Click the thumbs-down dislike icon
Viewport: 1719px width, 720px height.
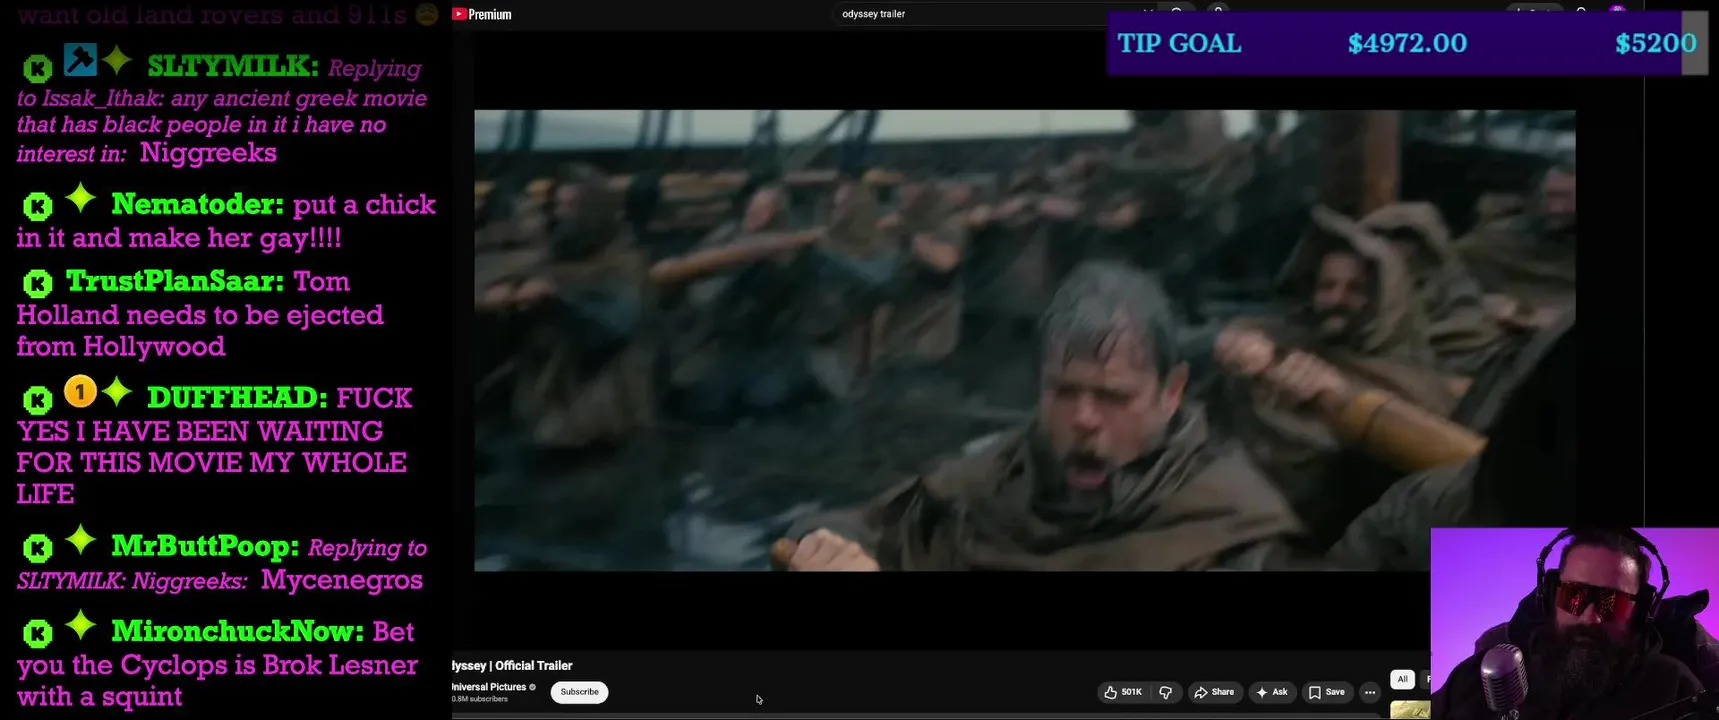[1165, 692]
